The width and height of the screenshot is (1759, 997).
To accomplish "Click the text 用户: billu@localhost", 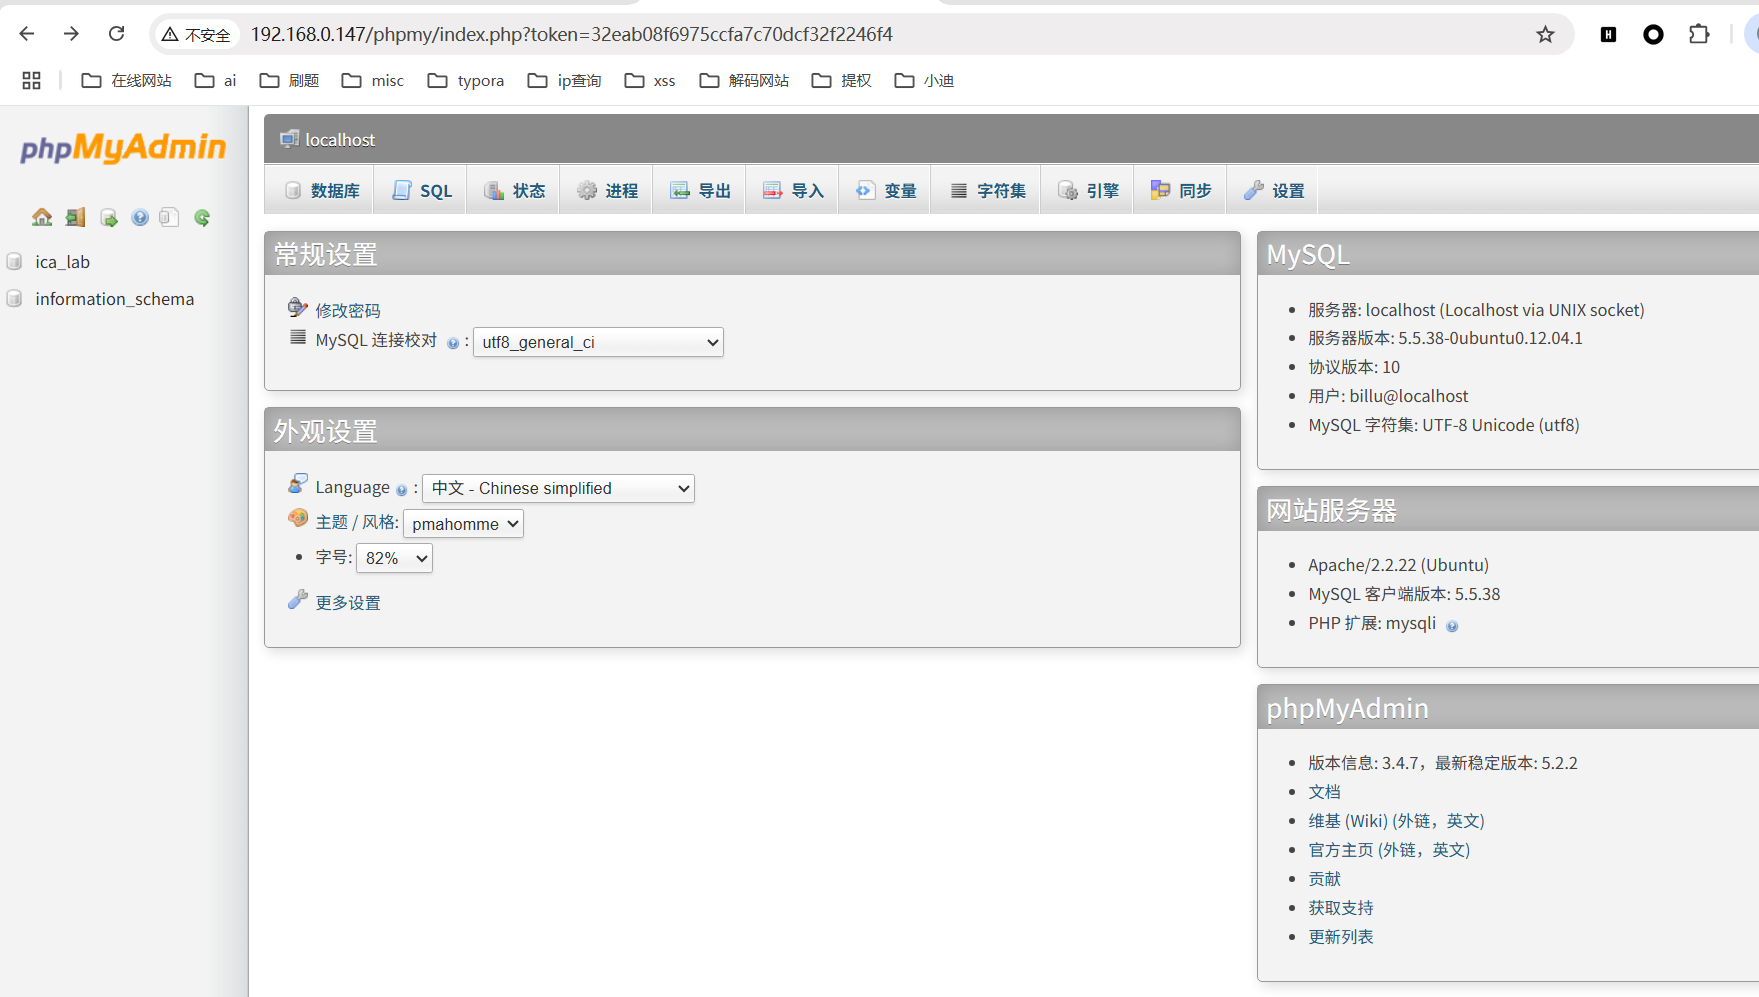I will [1388, 396].
